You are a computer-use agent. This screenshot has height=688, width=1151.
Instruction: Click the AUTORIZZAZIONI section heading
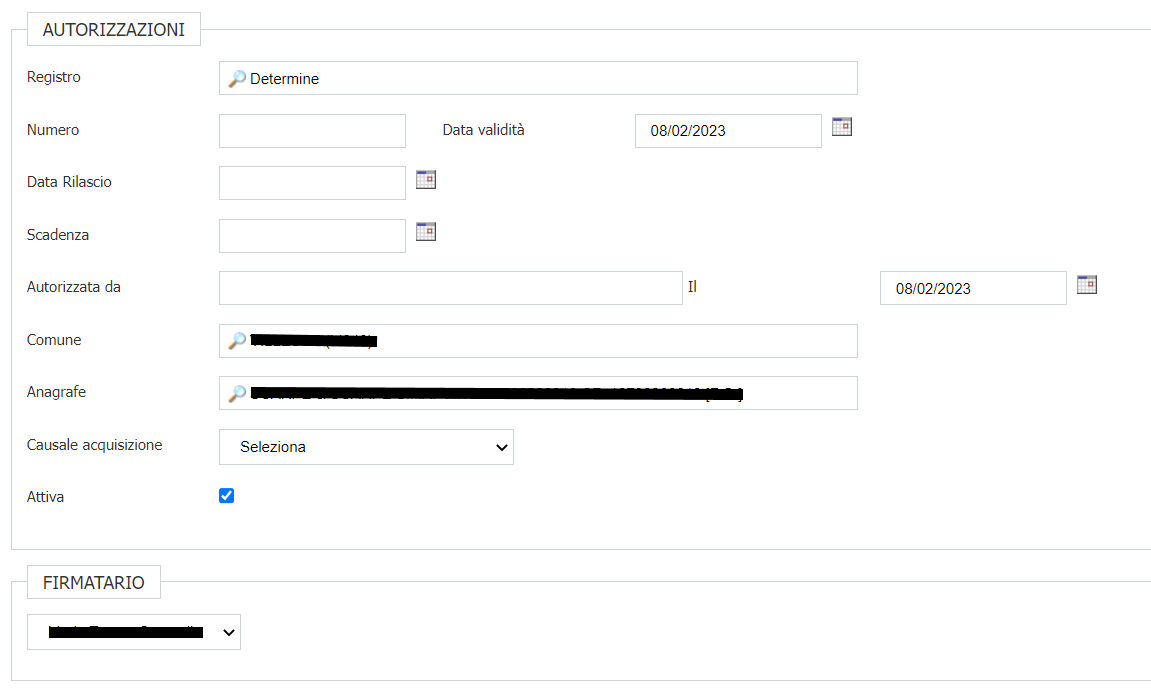coord(113,30)
